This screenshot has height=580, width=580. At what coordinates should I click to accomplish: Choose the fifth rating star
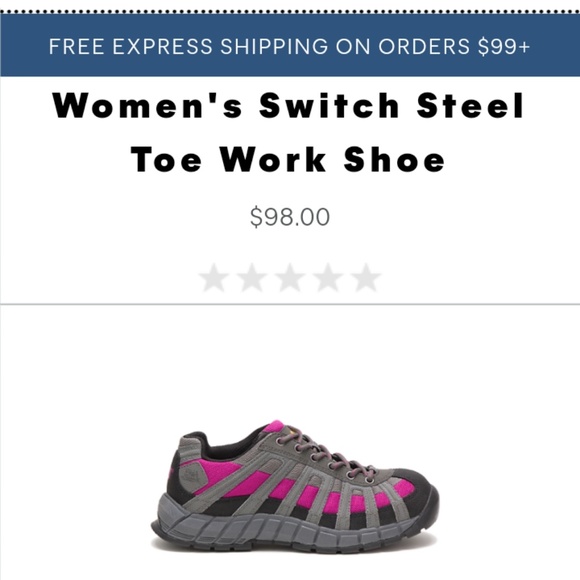pos(366,277)
